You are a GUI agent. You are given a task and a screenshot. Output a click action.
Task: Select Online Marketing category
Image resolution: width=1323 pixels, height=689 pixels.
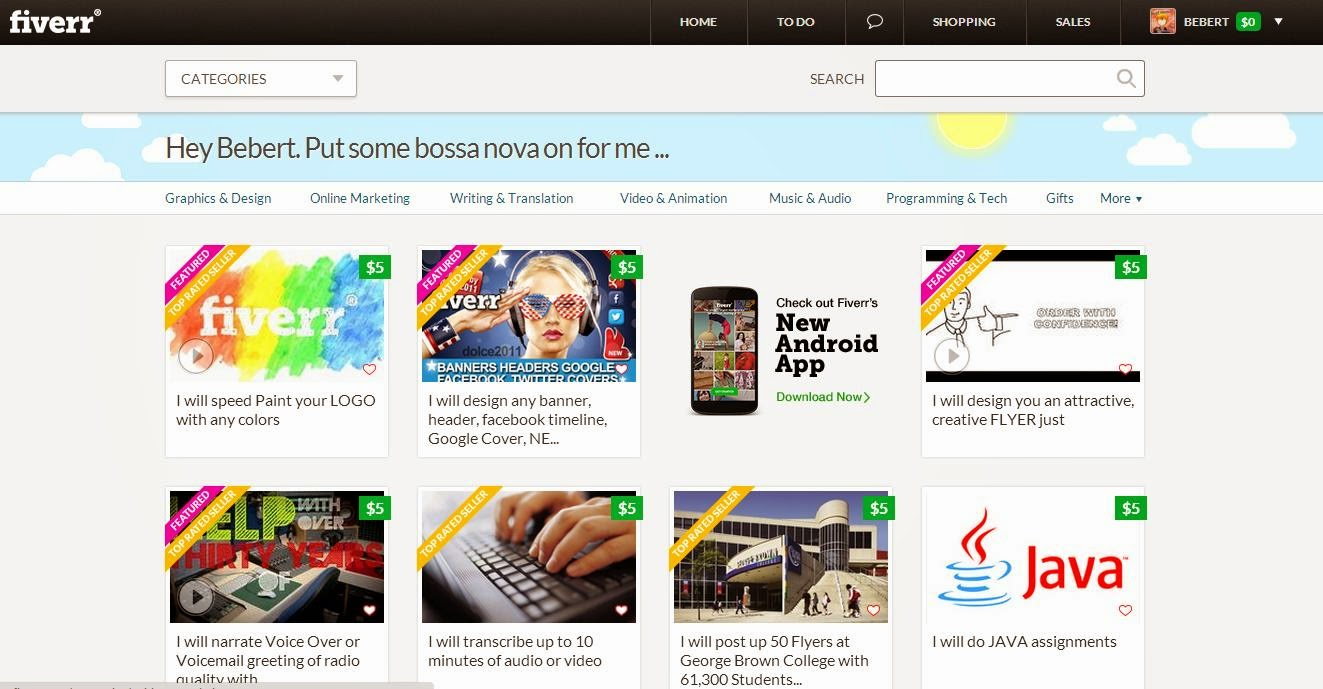(360, 198)
